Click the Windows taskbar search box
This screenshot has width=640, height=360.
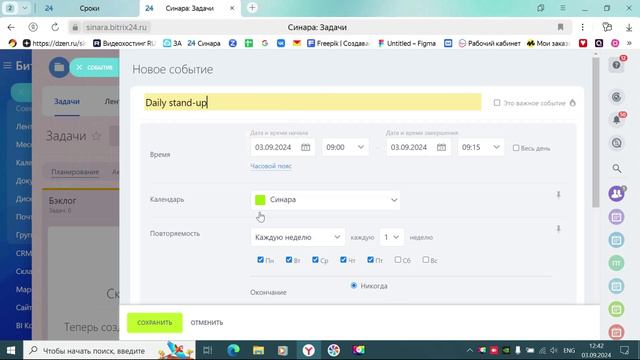pos(109,350)
